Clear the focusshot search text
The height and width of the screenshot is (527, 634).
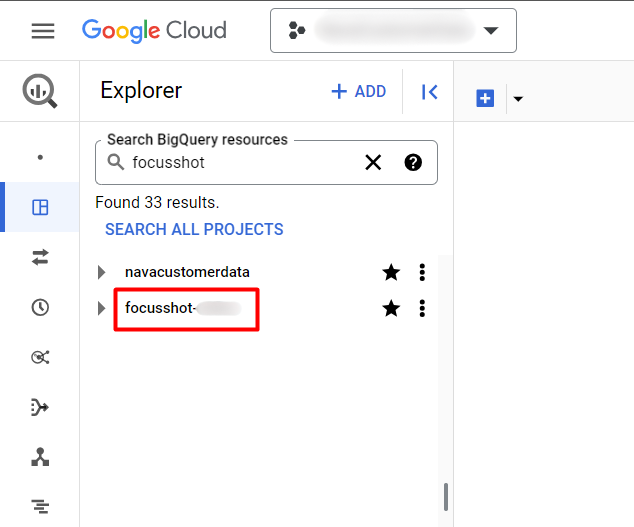click(373, 163)
